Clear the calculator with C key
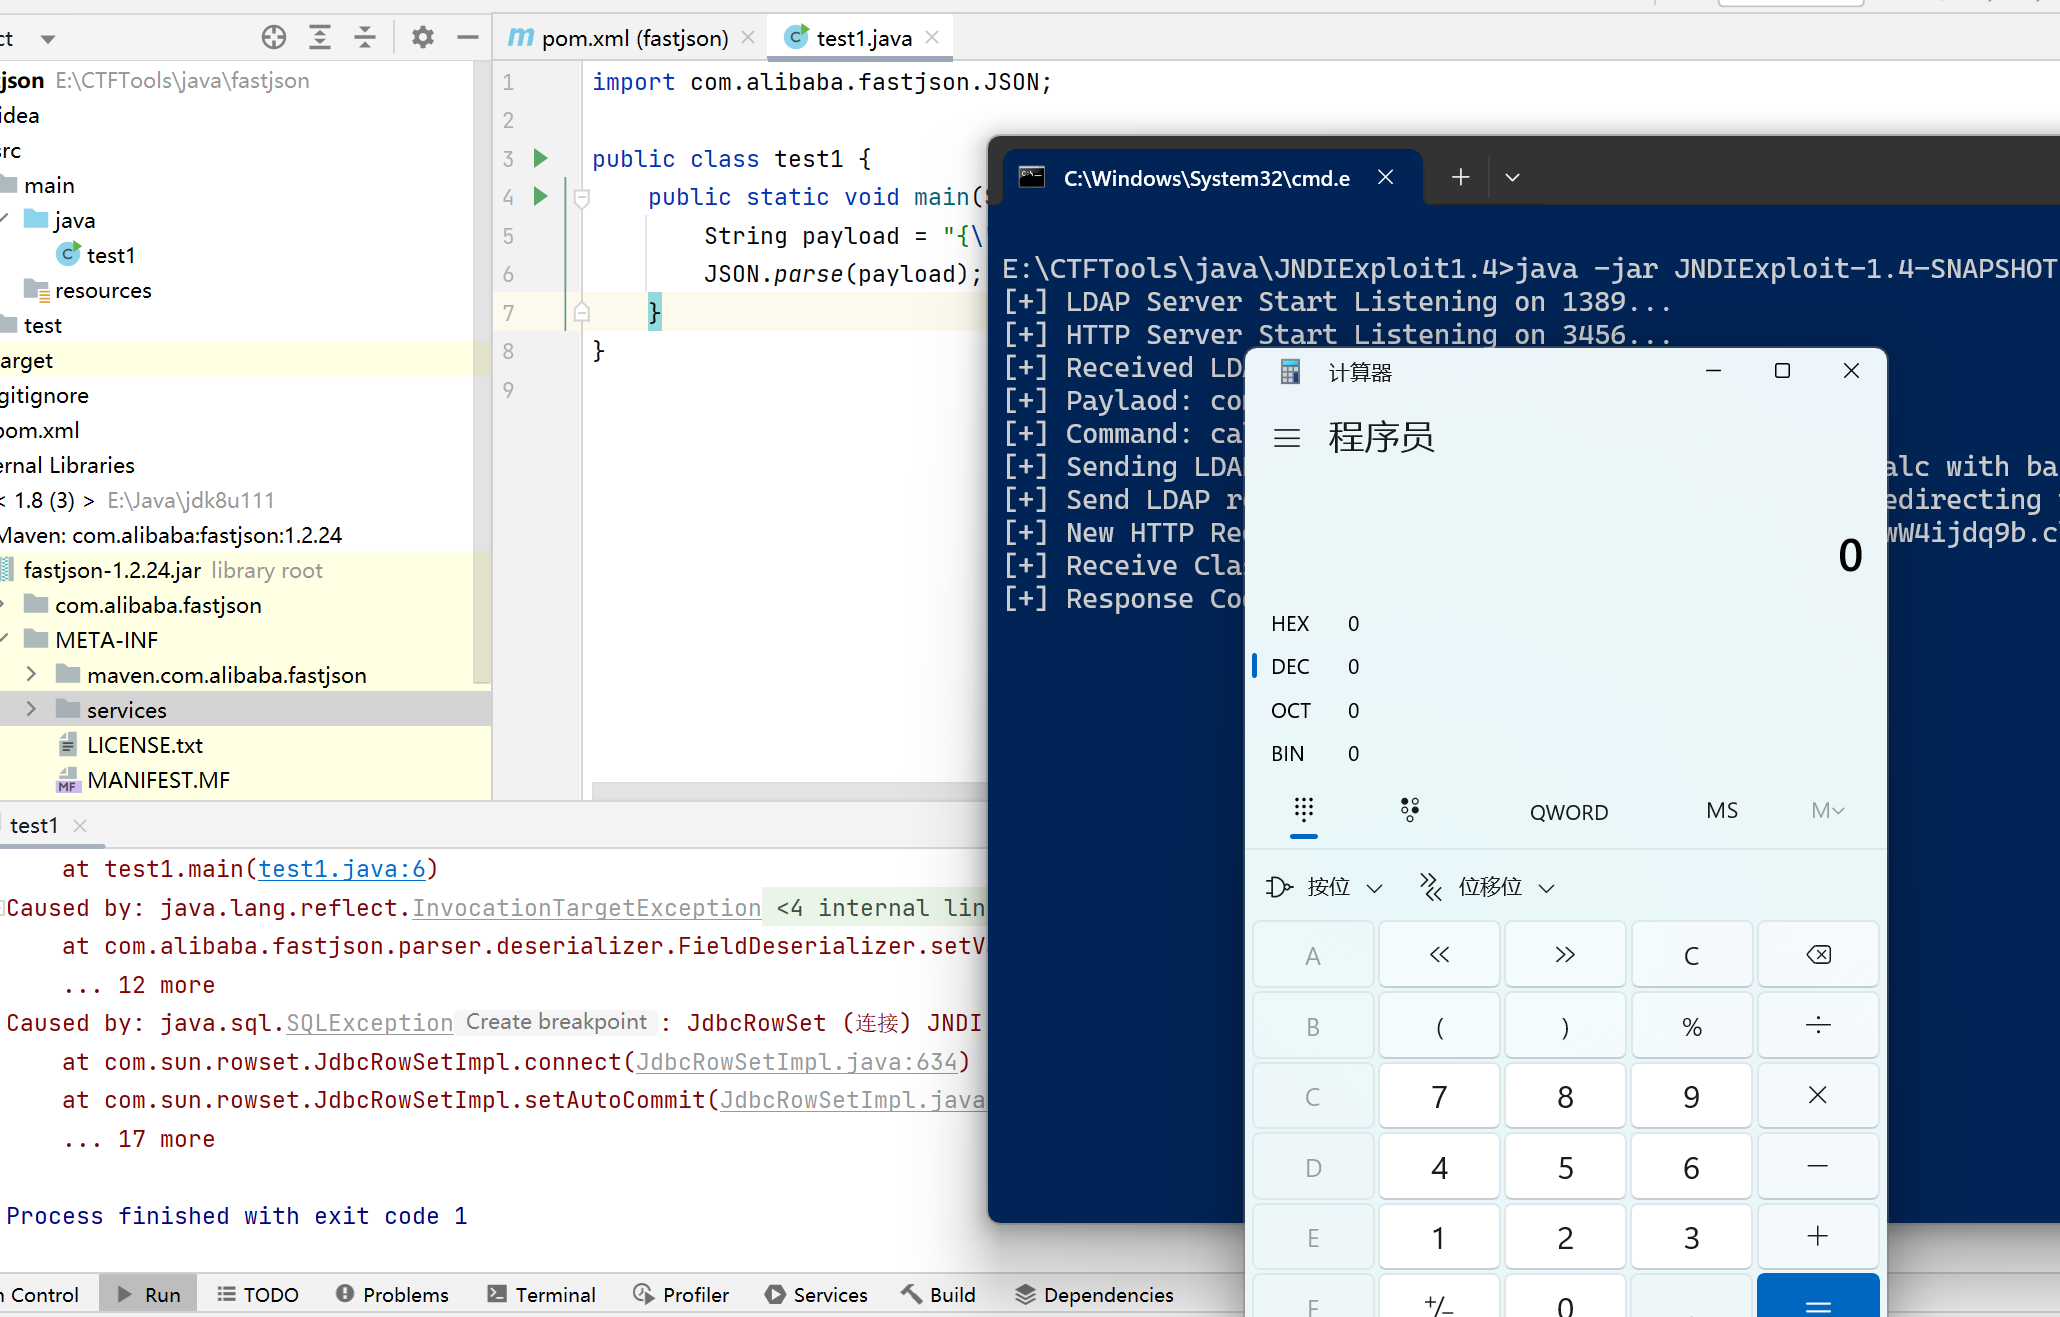Screen dimensions: 2060x1317 [1691, 955]
